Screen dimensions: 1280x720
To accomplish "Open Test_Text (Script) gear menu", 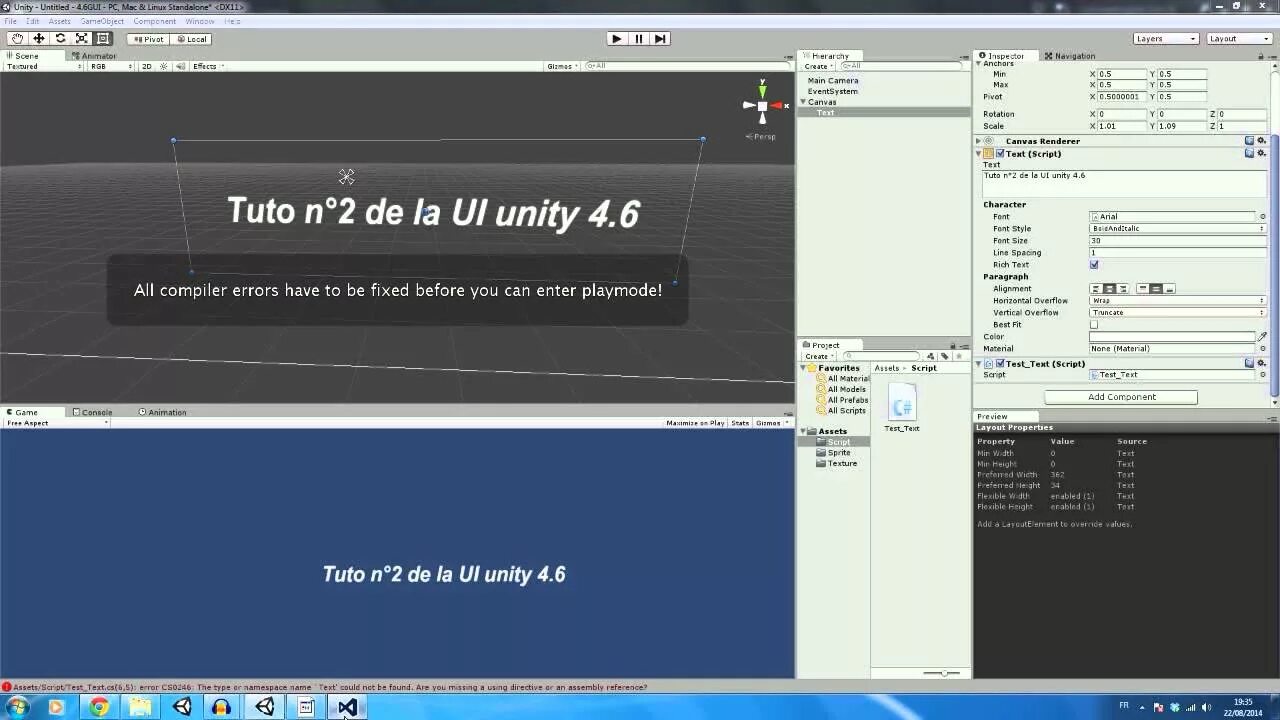I will 1262,363.
